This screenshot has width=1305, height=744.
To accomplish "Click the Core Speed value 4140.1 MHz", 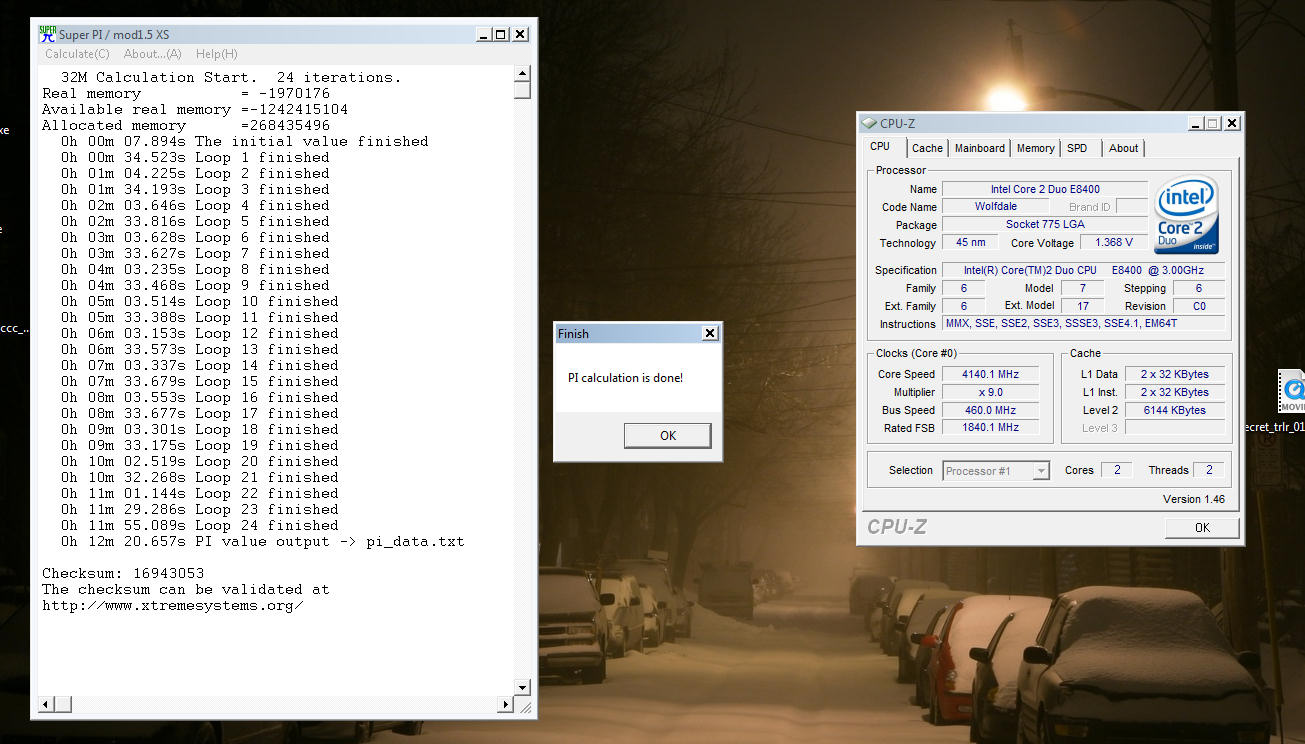I will coord(989,374).
